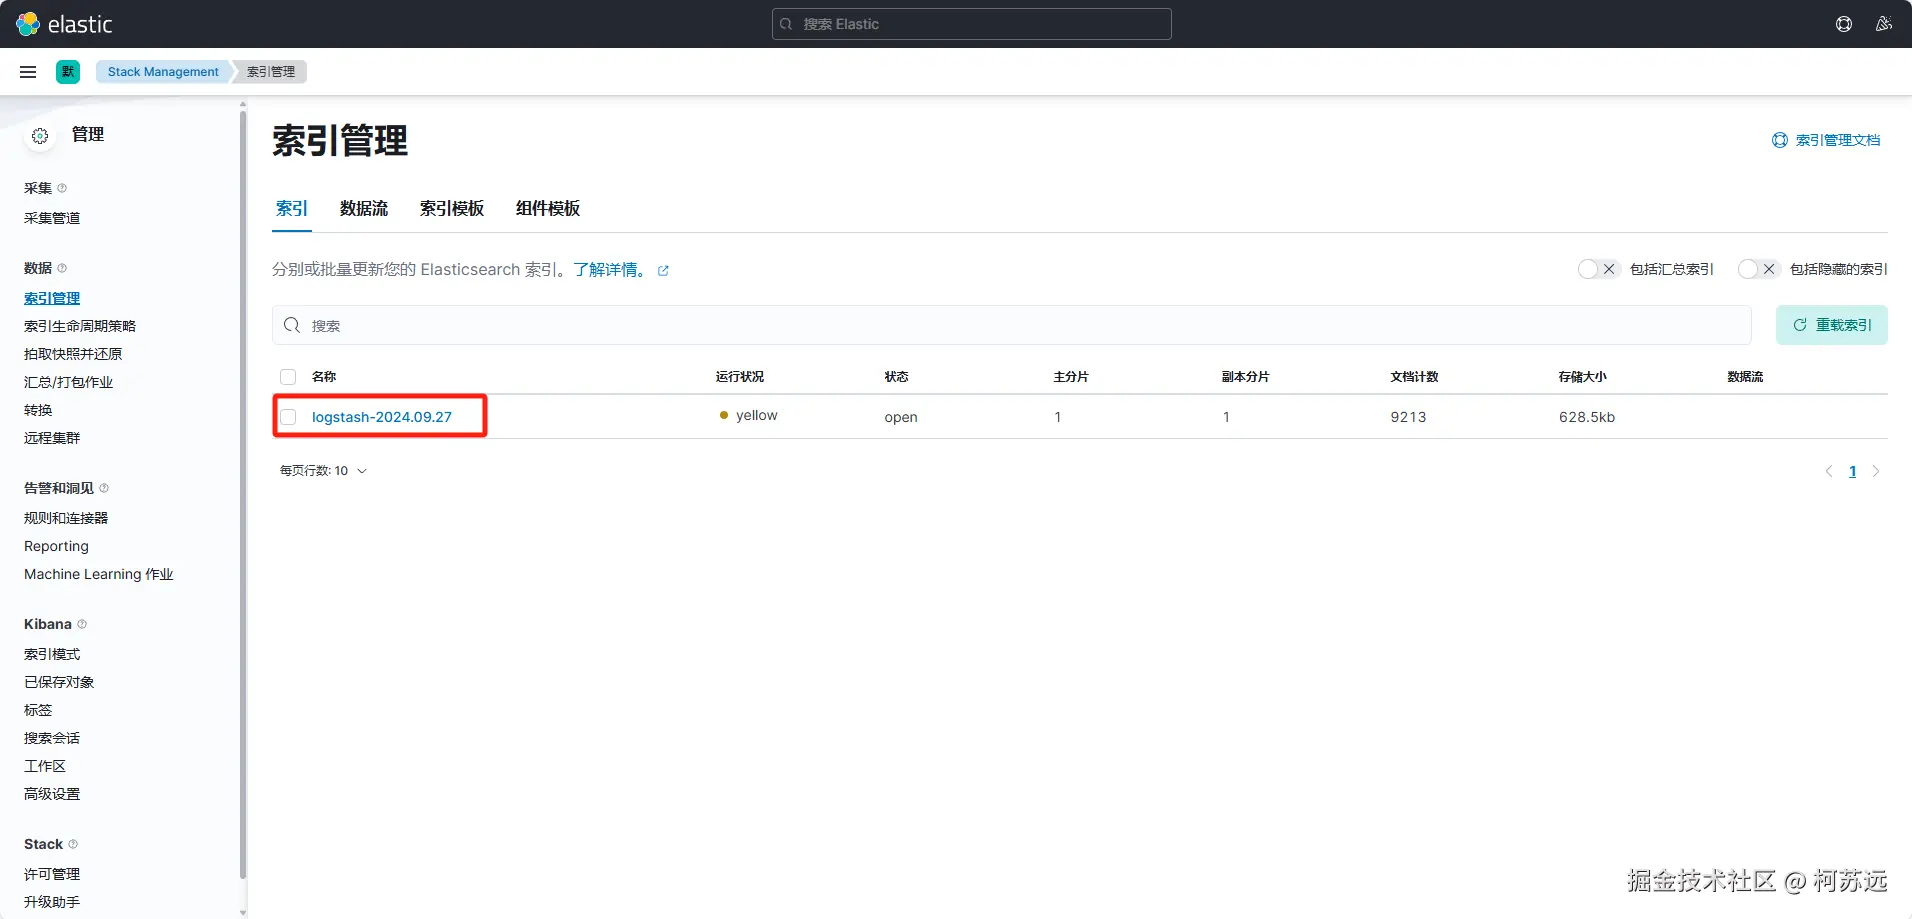This screenshot has width=1912, height=919.
Task: Open 采集管道 in sidebar
Action: point(52,218)
